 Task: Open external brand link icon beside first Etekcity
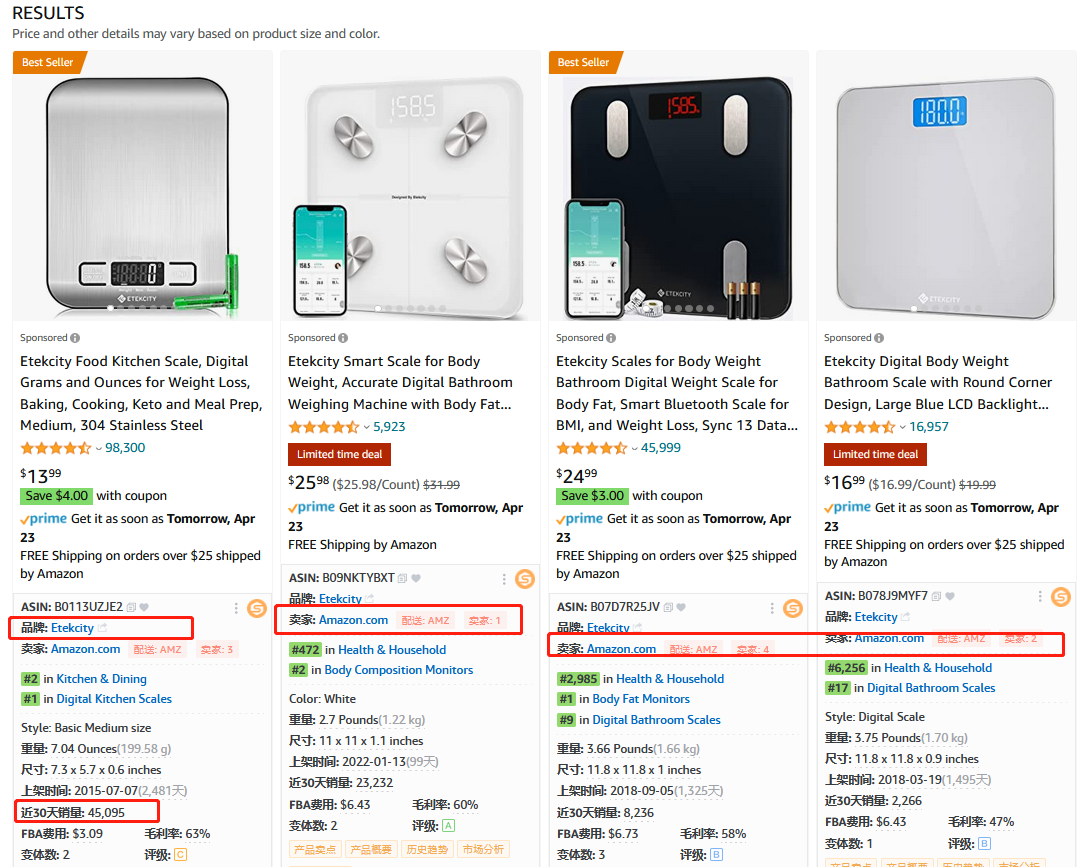click(x=102, y=627)
